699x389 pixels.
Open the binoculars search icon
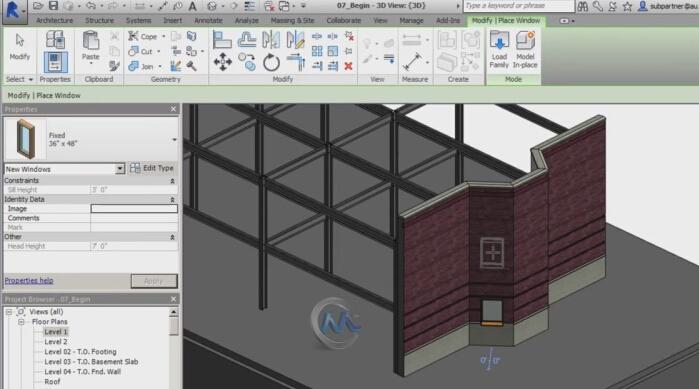click(583, 6)
